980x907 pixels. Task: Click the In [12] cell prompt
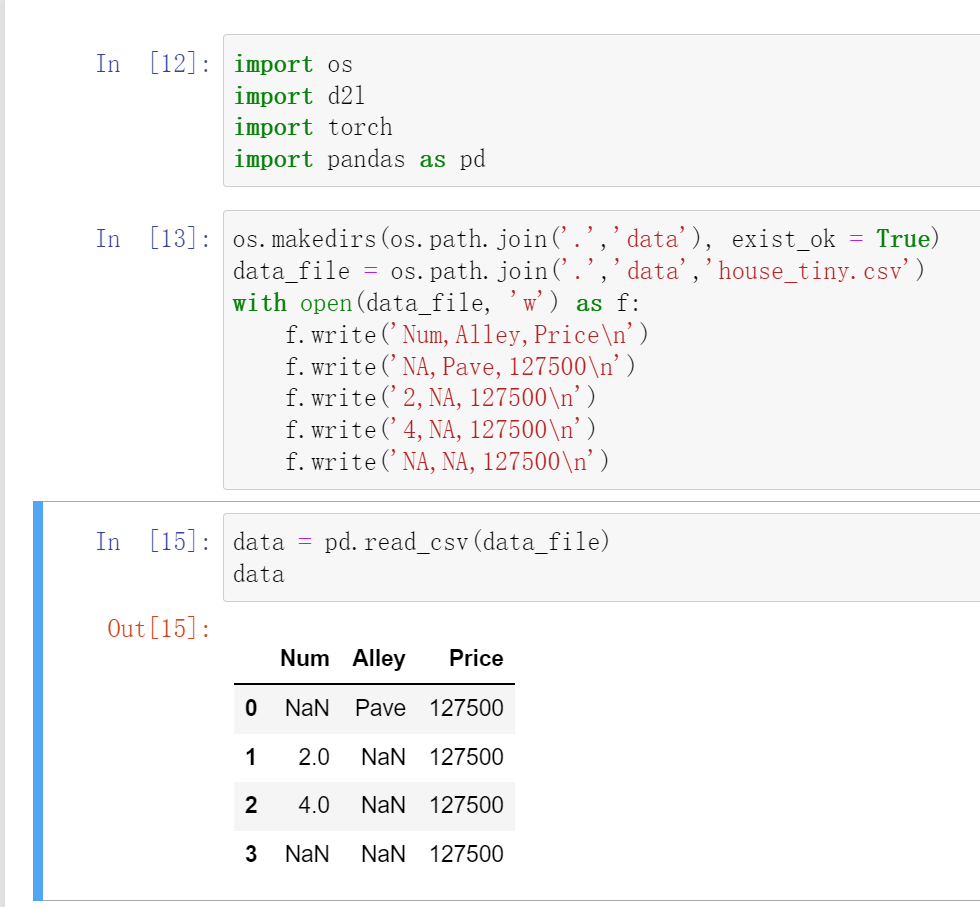tap(153, 64)
